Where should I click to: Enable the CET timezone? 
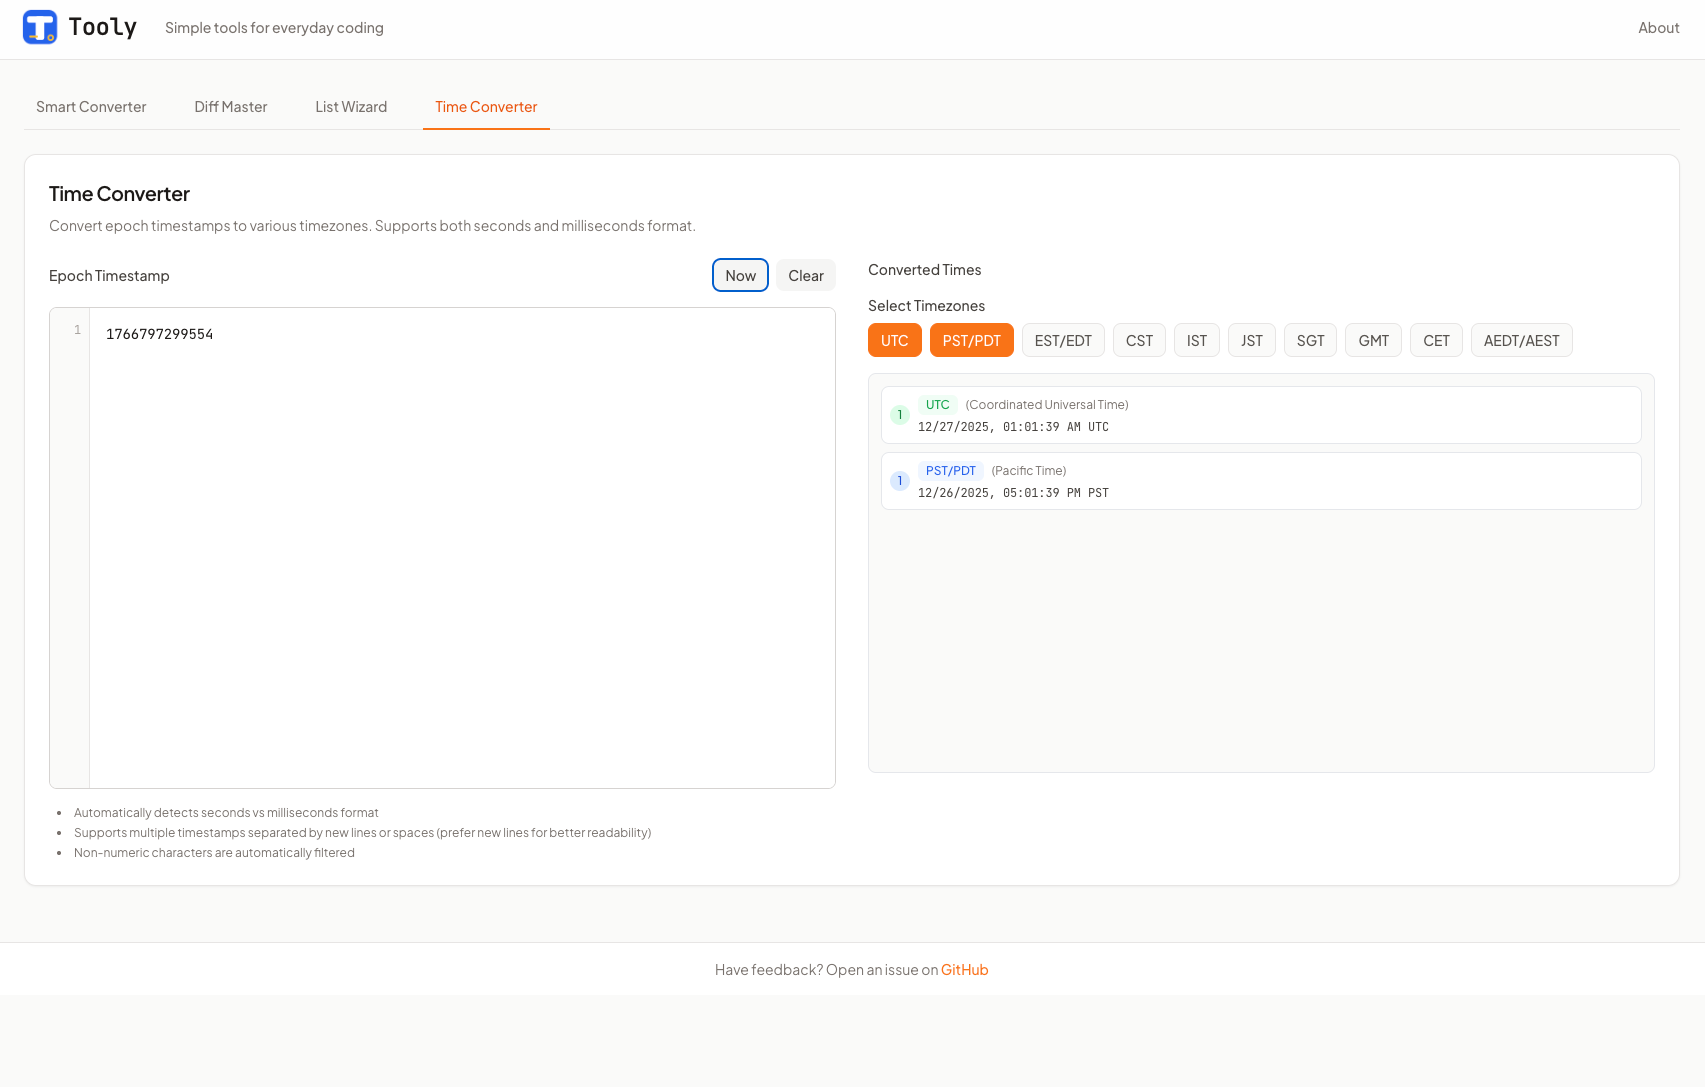point(1436,340)
